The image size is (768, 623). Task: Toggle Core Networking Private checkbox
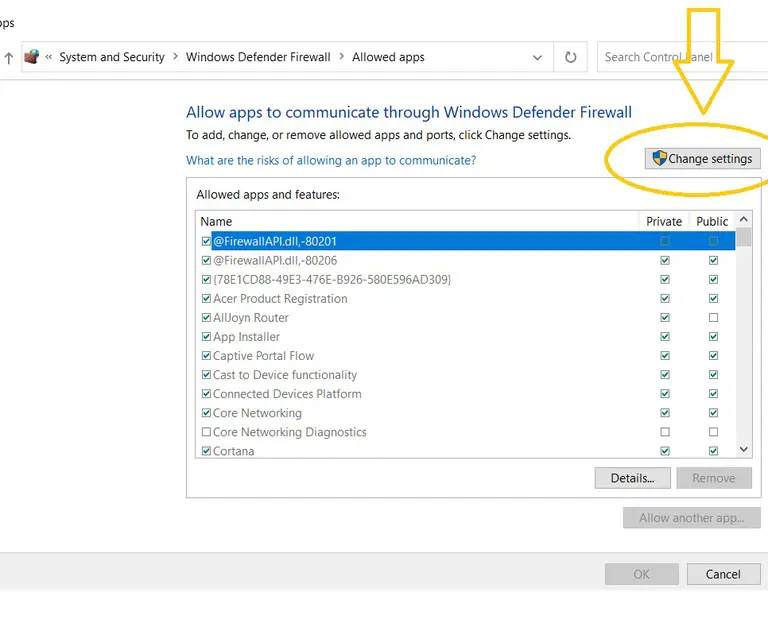pyautogui.click(x=665, y=412)
